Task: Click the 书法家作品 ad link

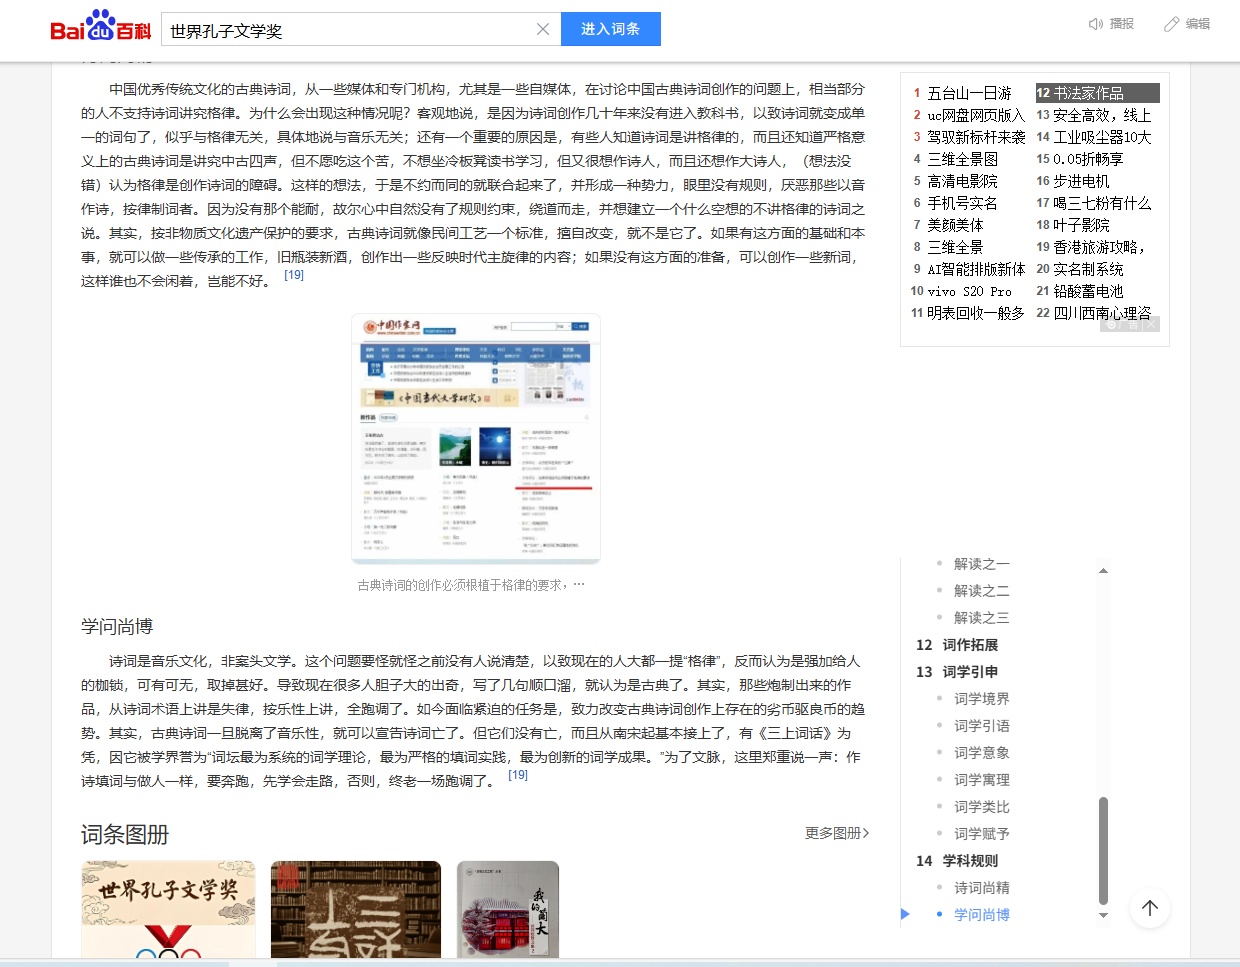Action: (x=1088, y=93)
